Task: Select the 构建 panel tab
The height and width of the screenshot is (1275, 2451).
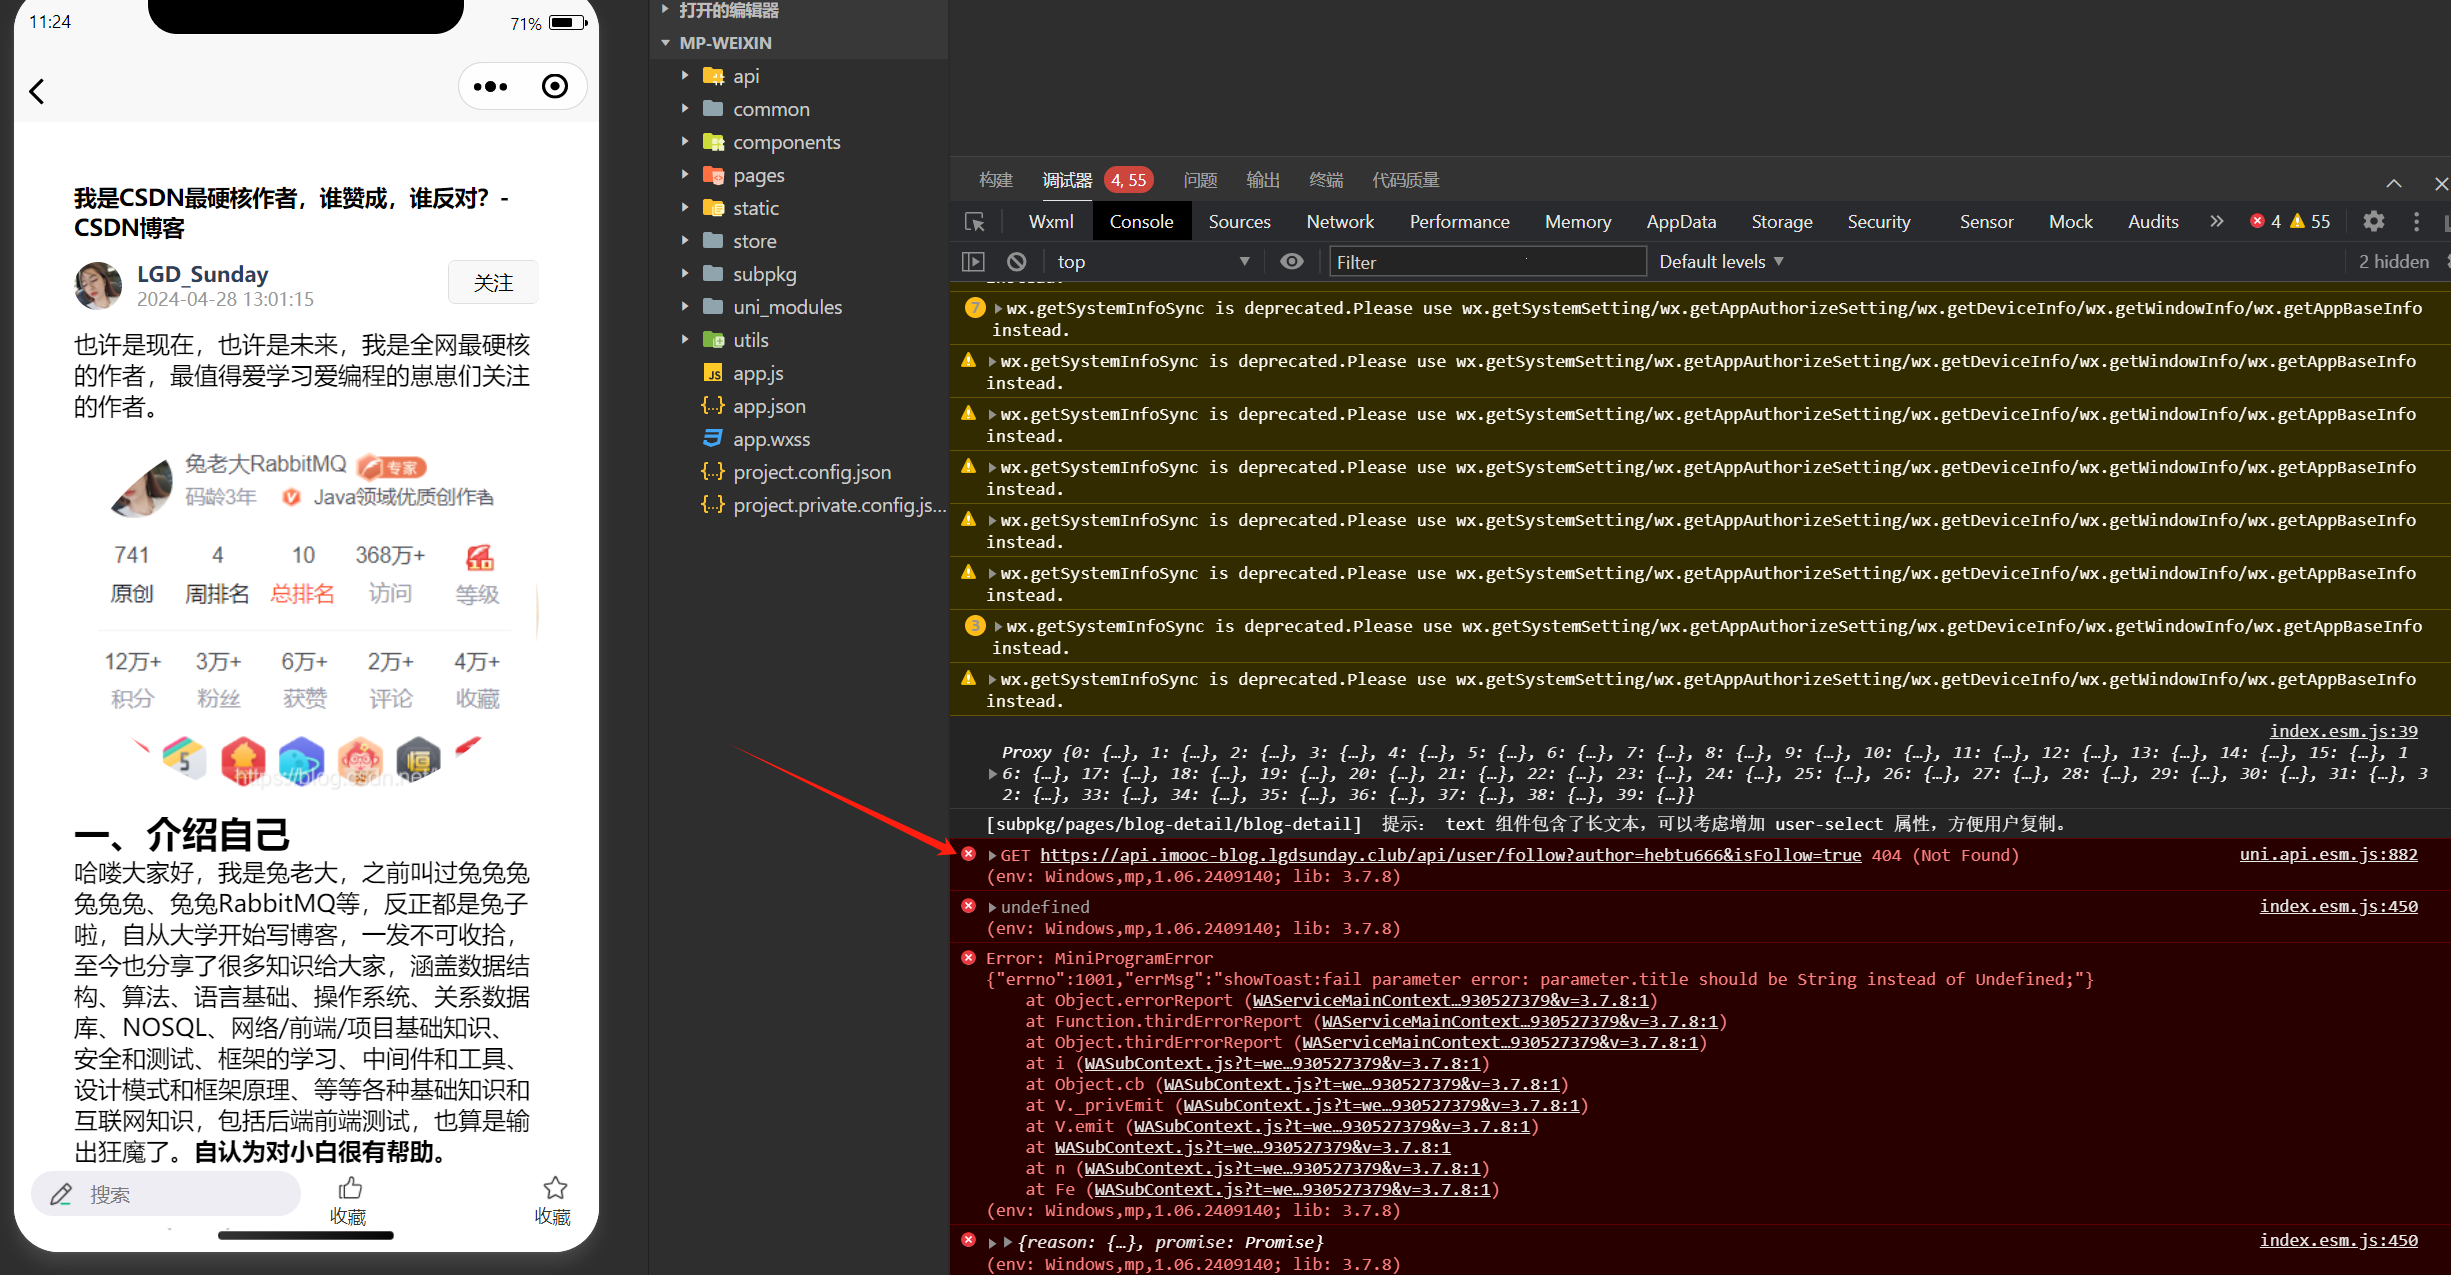Action: 995,180
